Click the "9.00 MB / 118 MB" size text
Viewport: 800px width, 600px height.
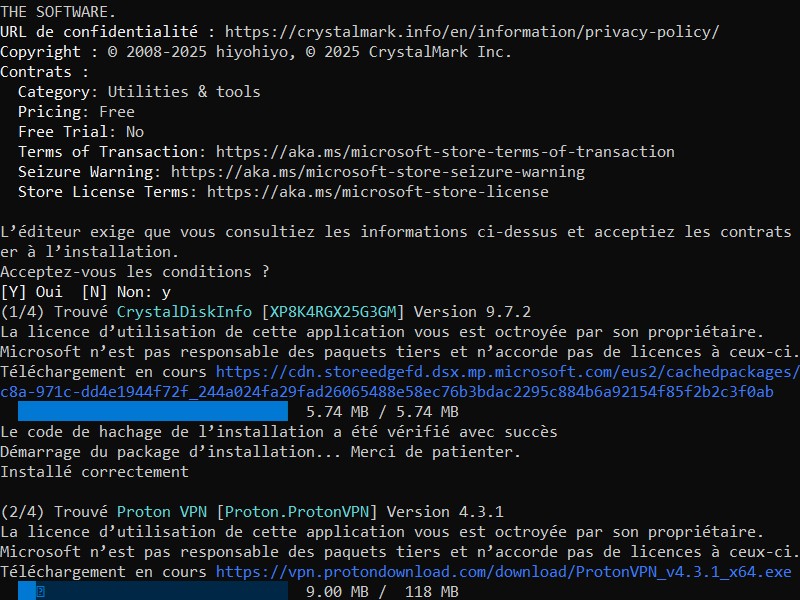[x=382, y=592]
